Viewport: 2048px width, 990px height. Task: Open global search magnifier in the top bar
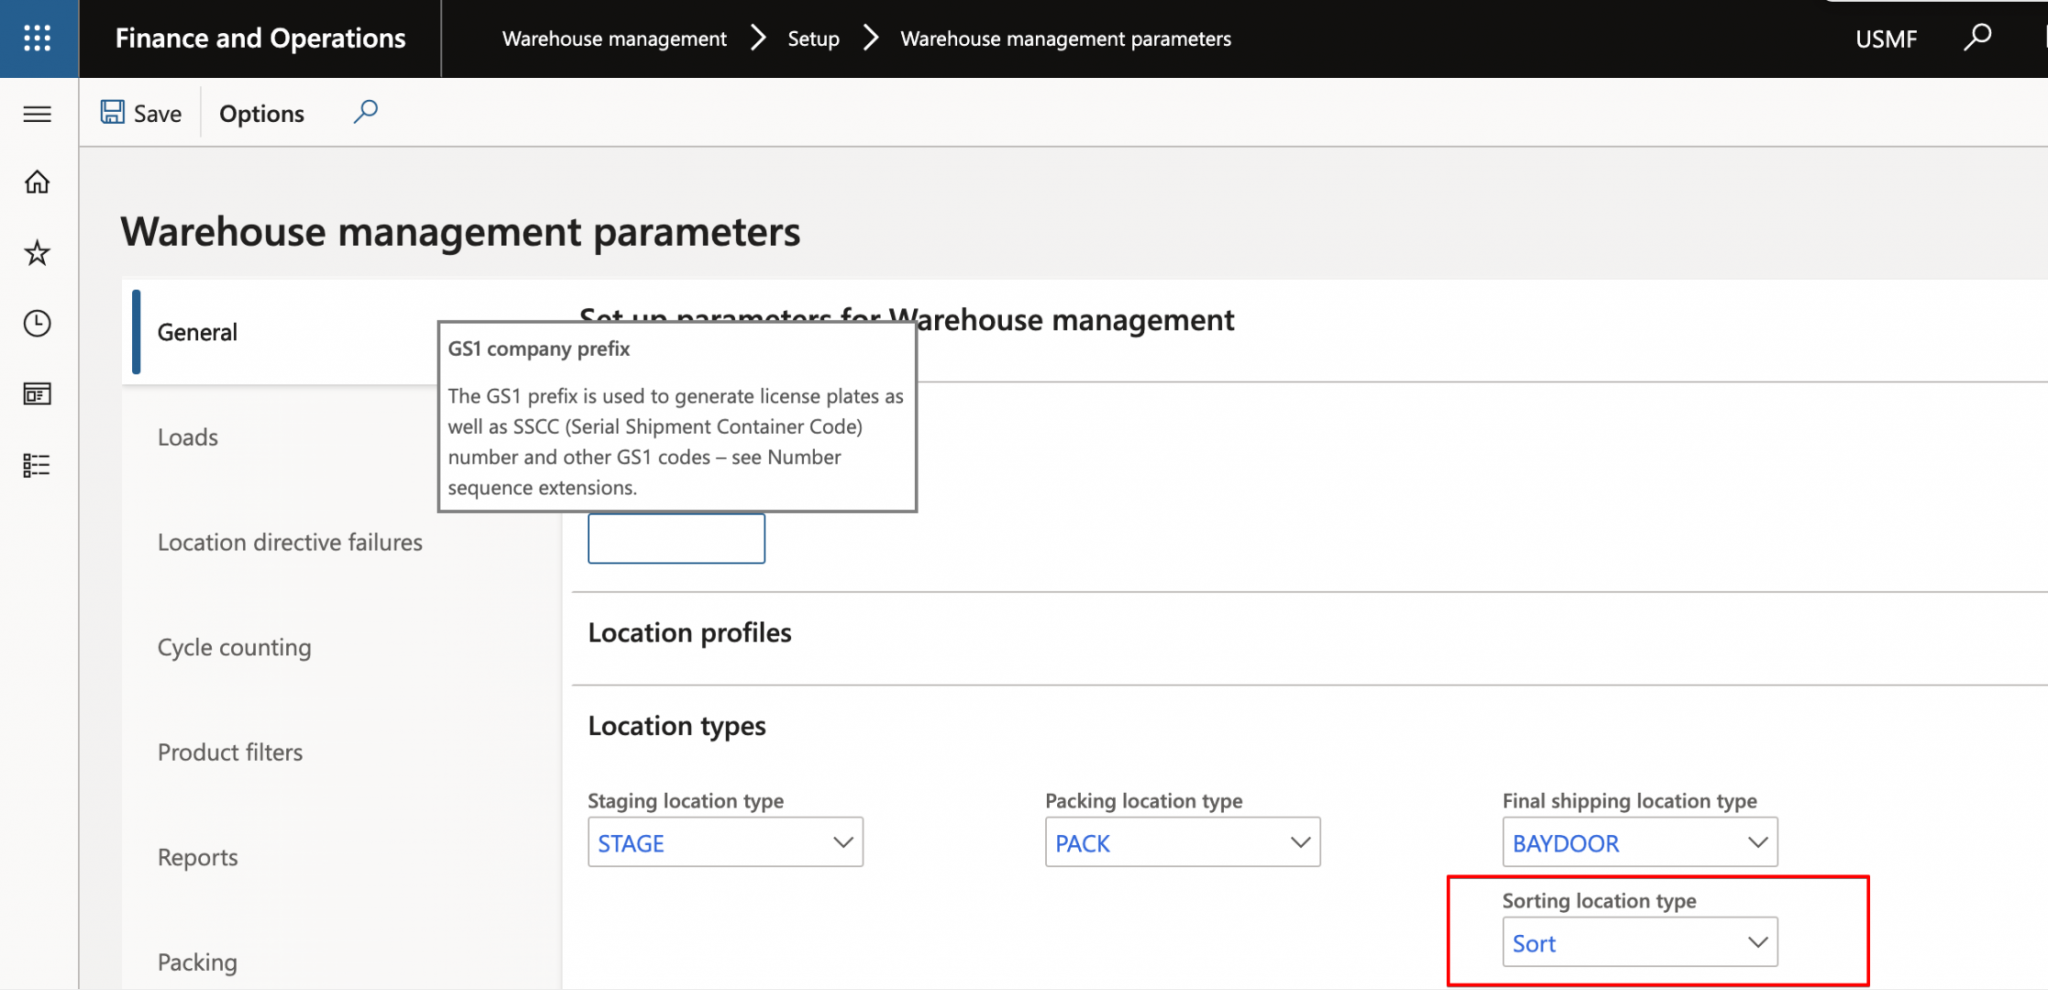click(1979, 37)
